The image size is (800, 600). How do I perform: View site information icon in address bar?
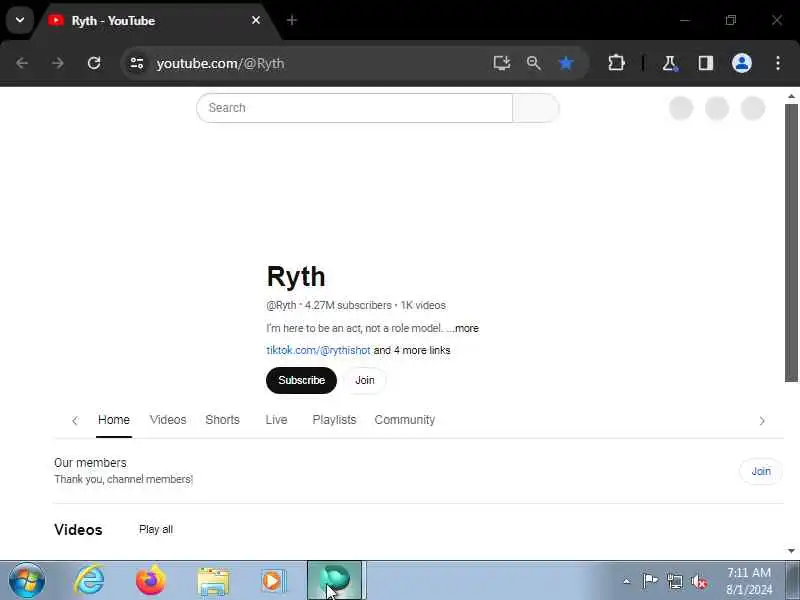tap(137, 63)
